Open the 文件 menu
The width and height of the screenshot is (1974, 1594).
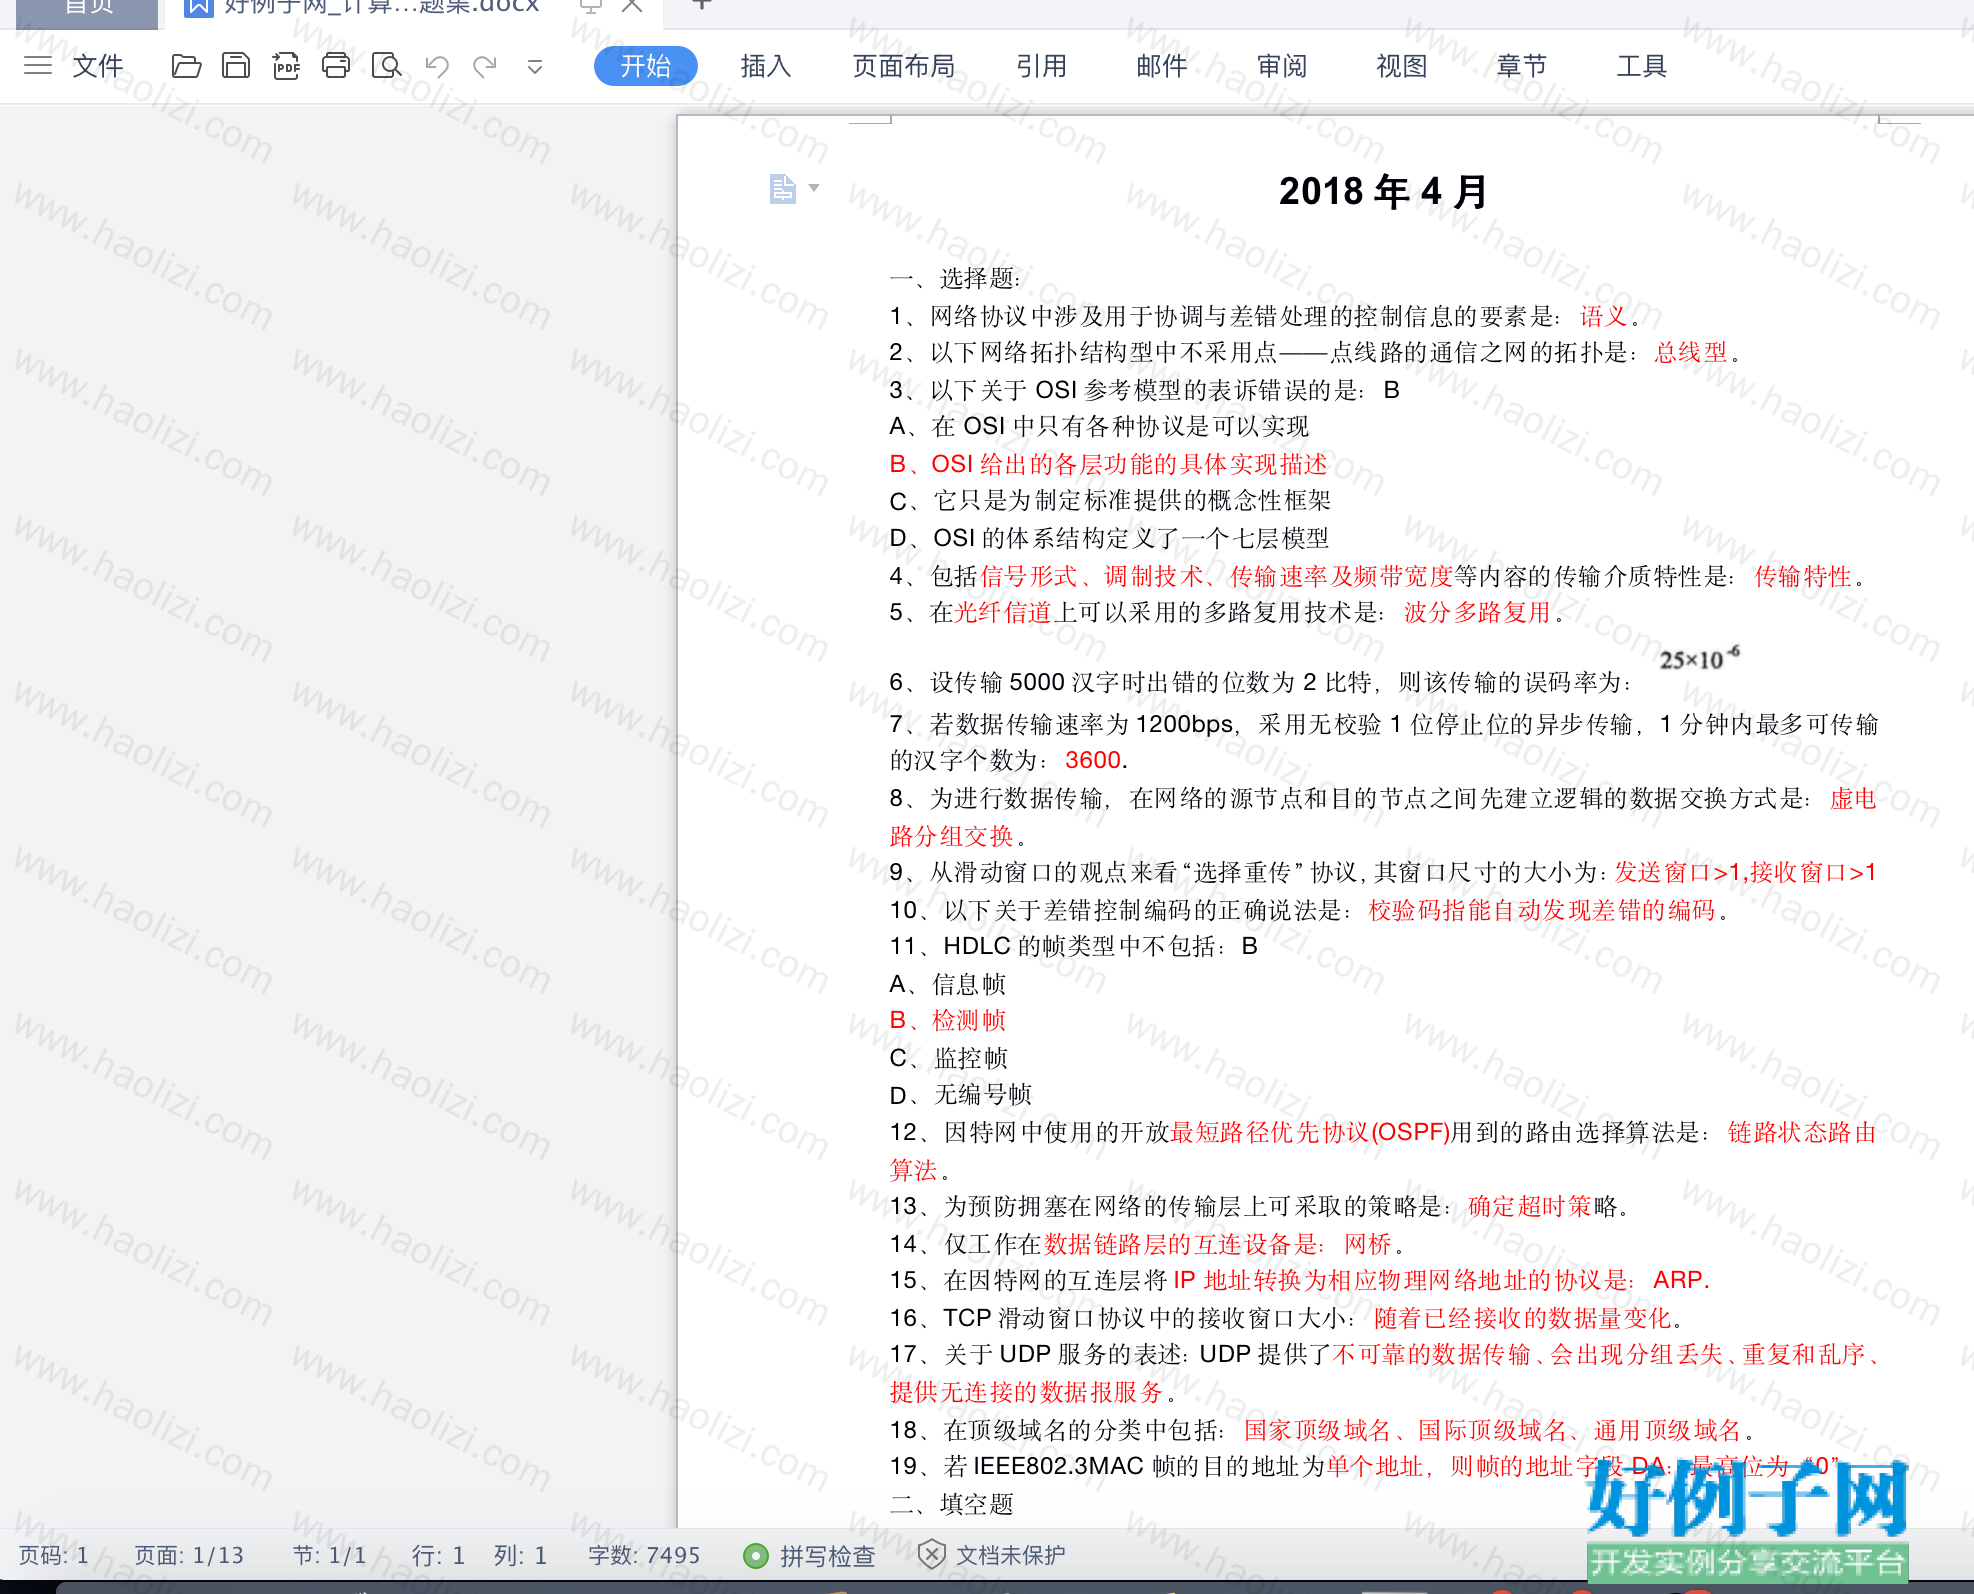pos(98,66)
